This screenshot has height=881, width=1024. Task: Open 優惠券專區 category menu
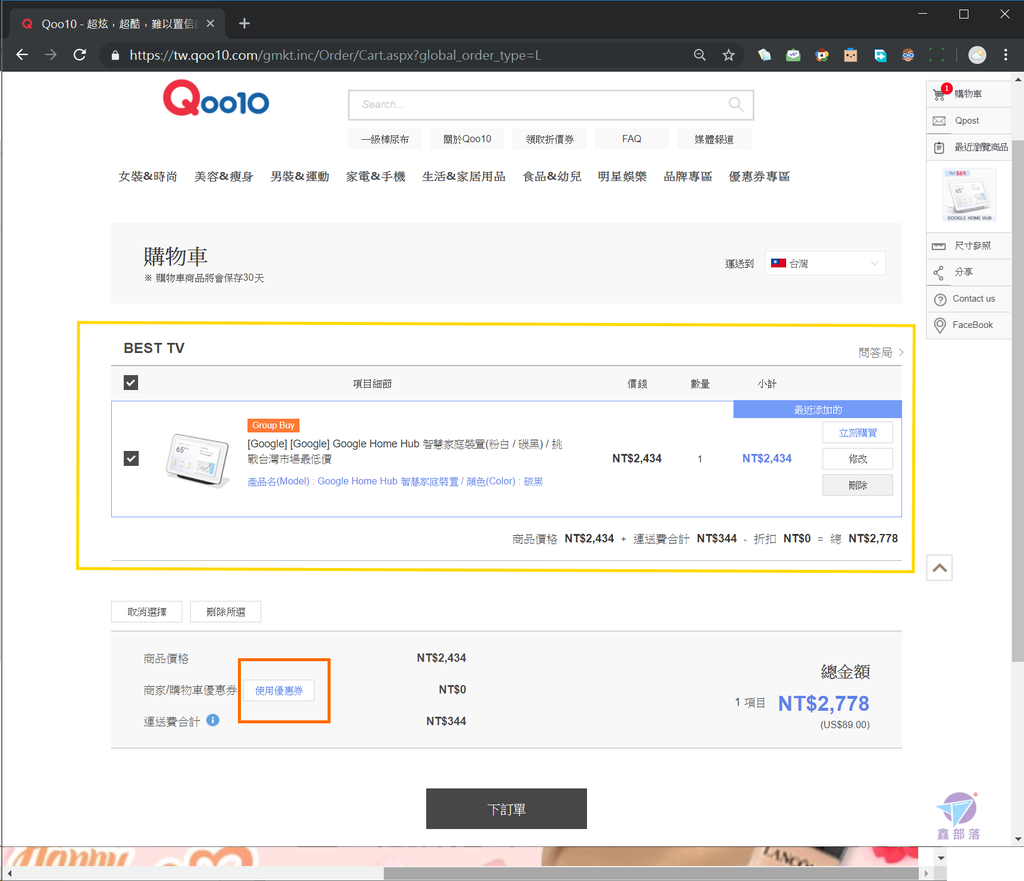[x=759, y=176]
